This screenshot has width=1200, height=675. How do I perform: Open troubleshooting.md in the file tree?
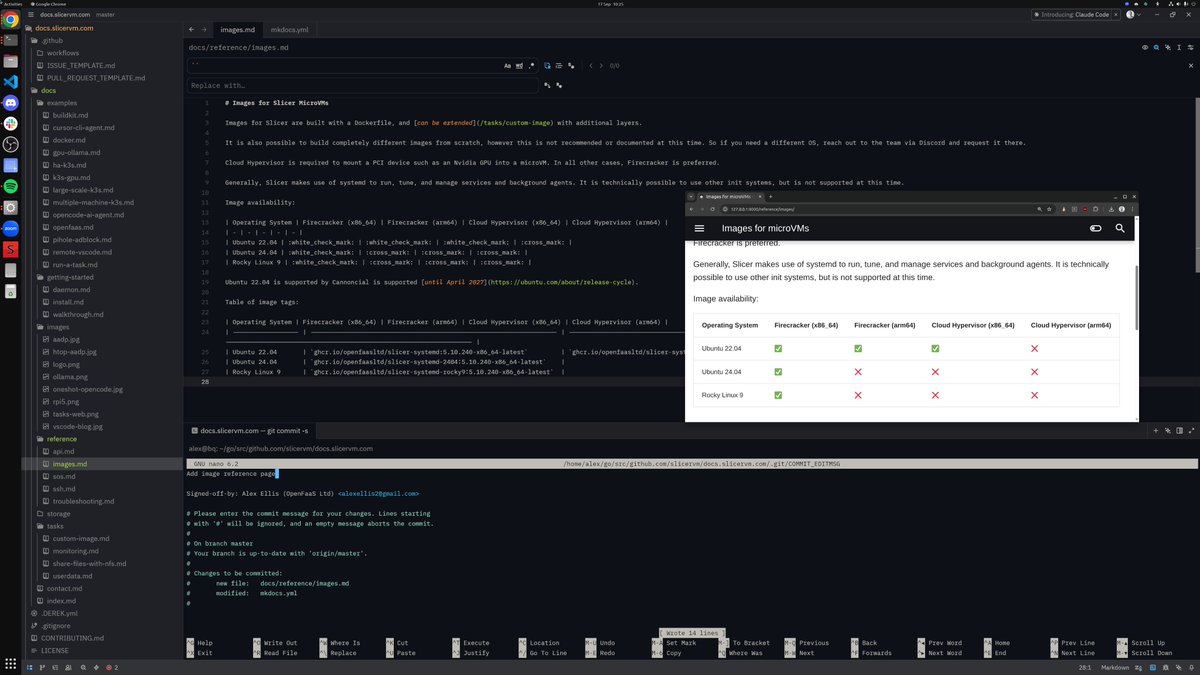coord(83,501)
